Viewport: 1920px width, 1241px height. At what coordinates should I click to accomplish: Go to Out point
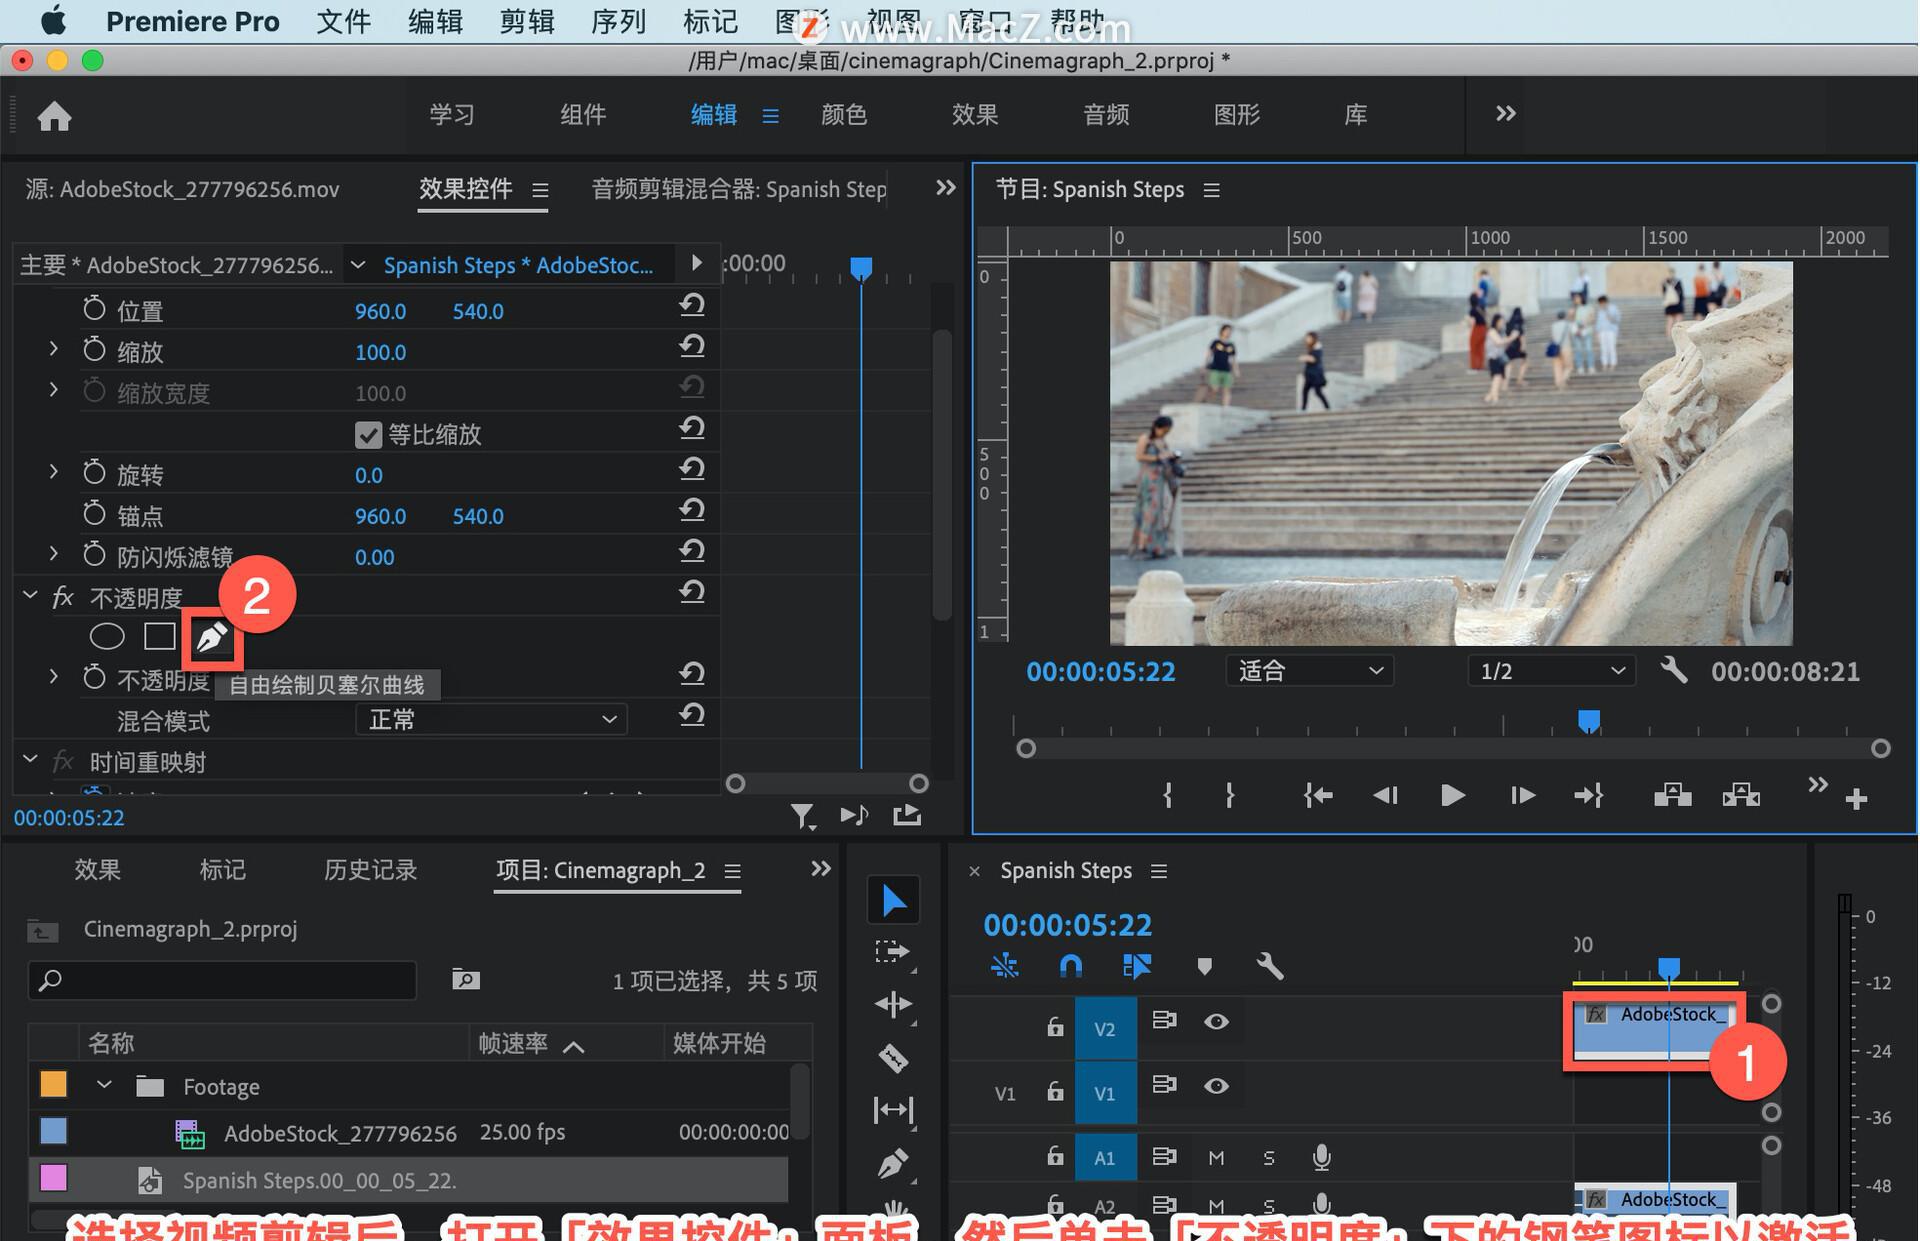click(x=1589, y=795)
